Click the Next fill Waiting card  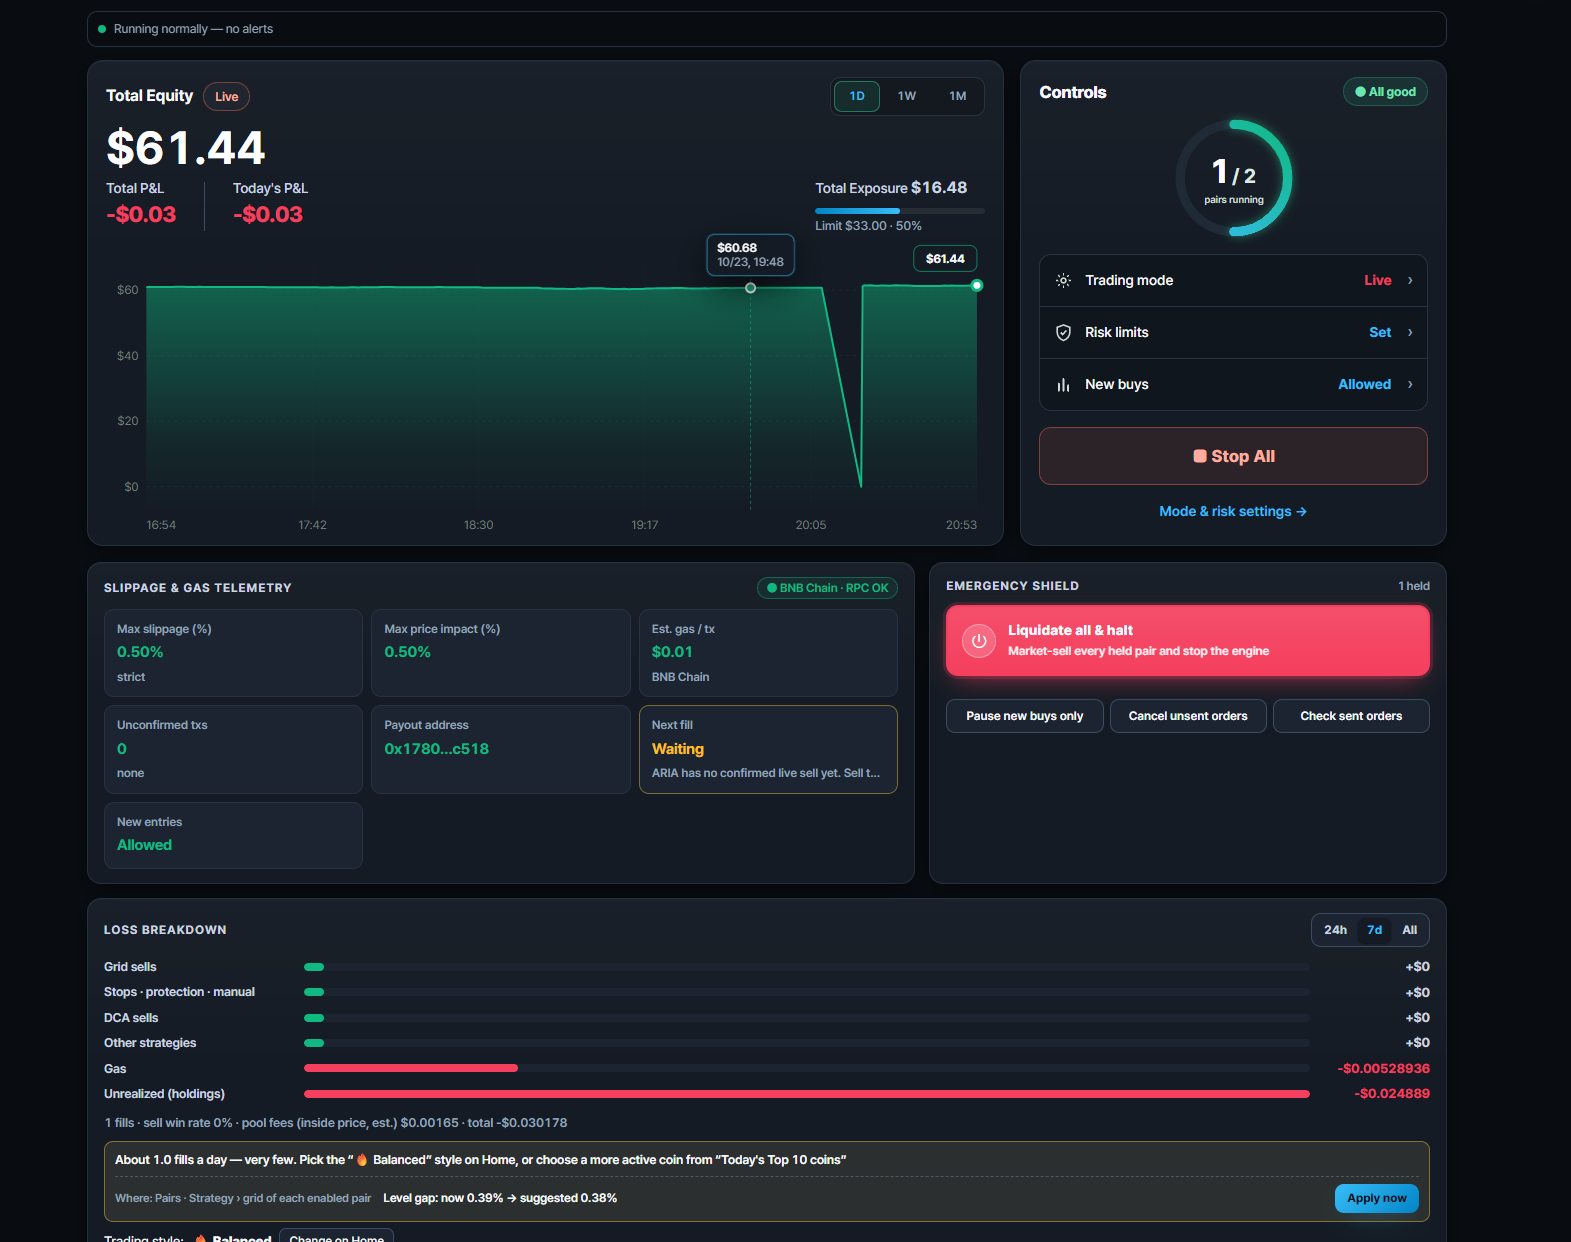768,749
